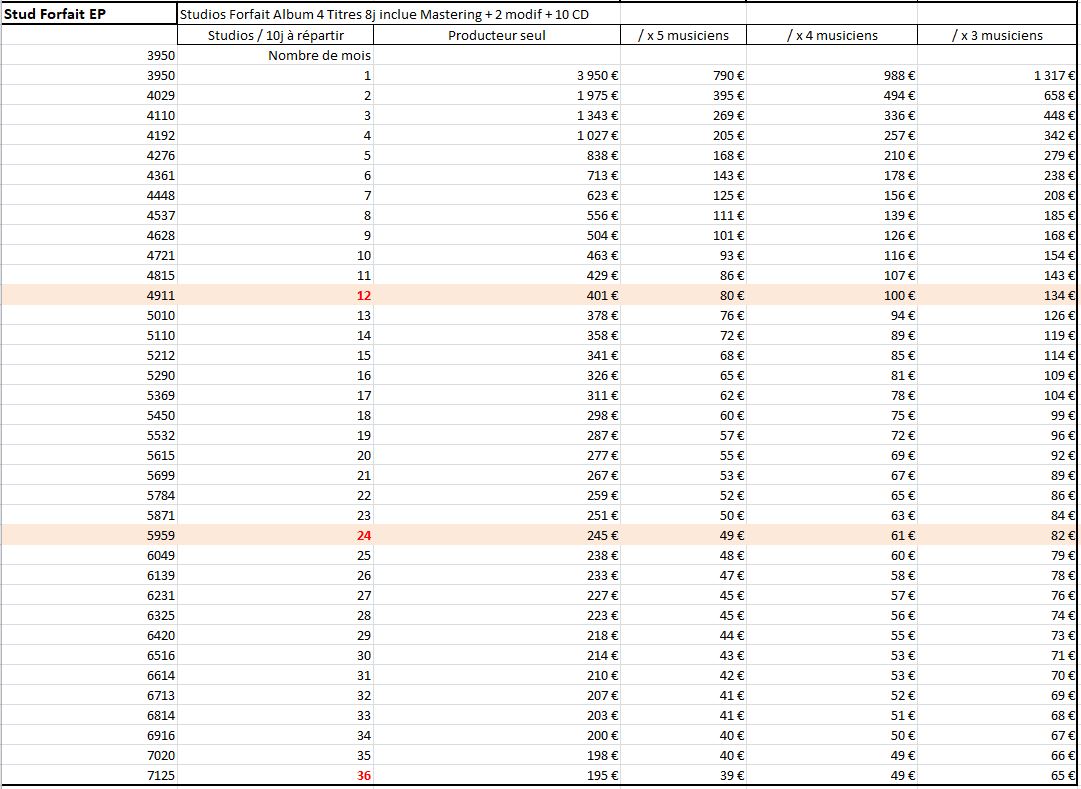The image size is (1081, 789).
Task: Click the 5959 cell in highlighted row
Action: tap(160, 535)
